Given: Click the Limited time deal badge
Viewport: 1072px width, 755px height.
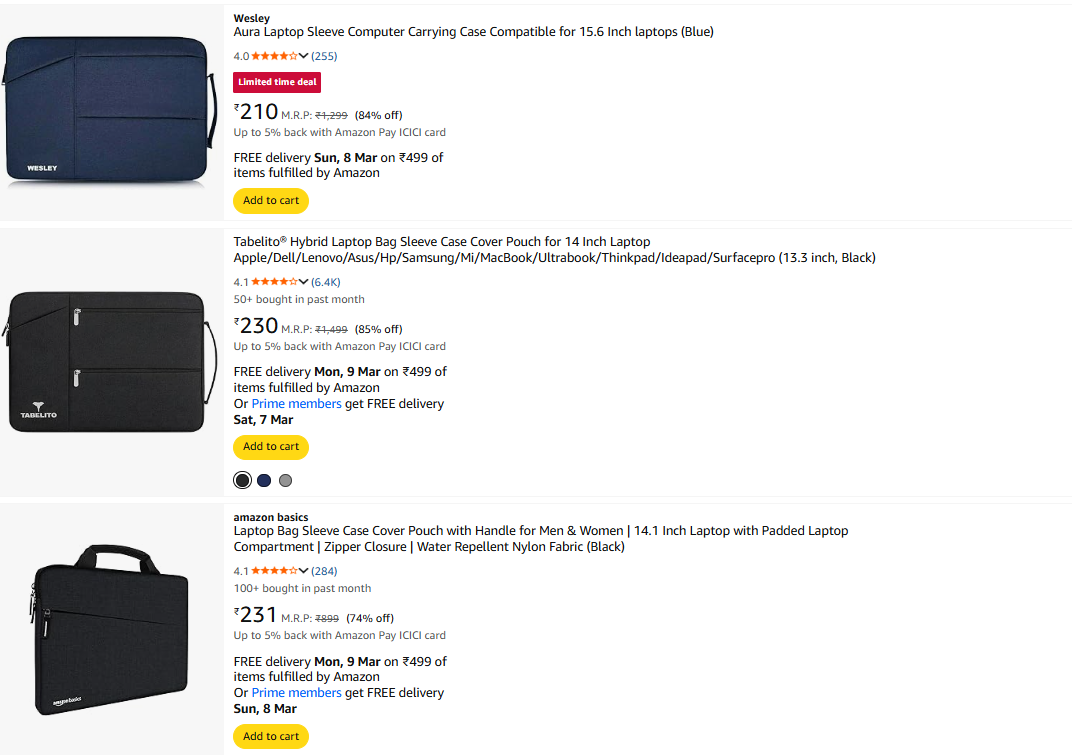Looking at the screenshot, I should click(277, 82).
